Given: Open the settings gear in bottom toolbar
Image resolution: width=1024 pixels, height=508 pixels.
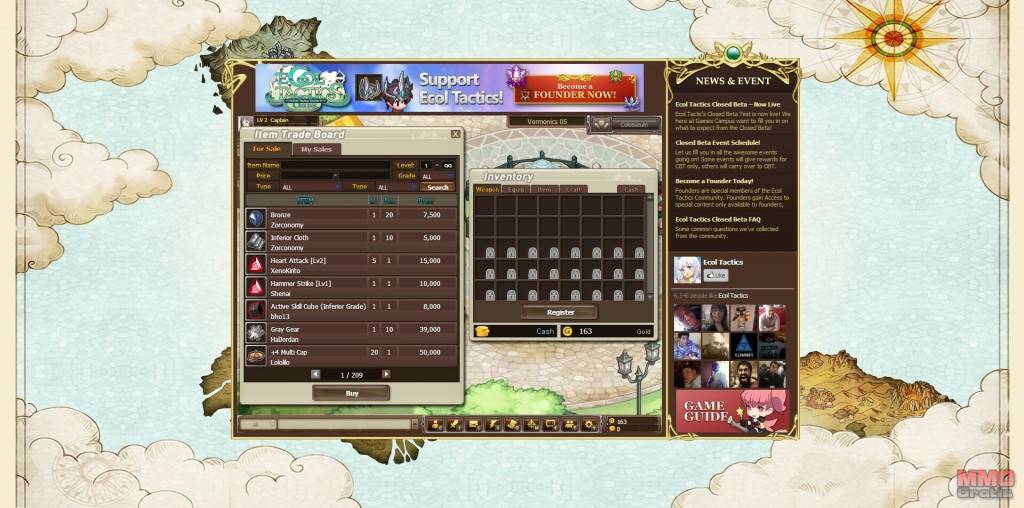Looking at the screenshot, I should tap(589, 425).
